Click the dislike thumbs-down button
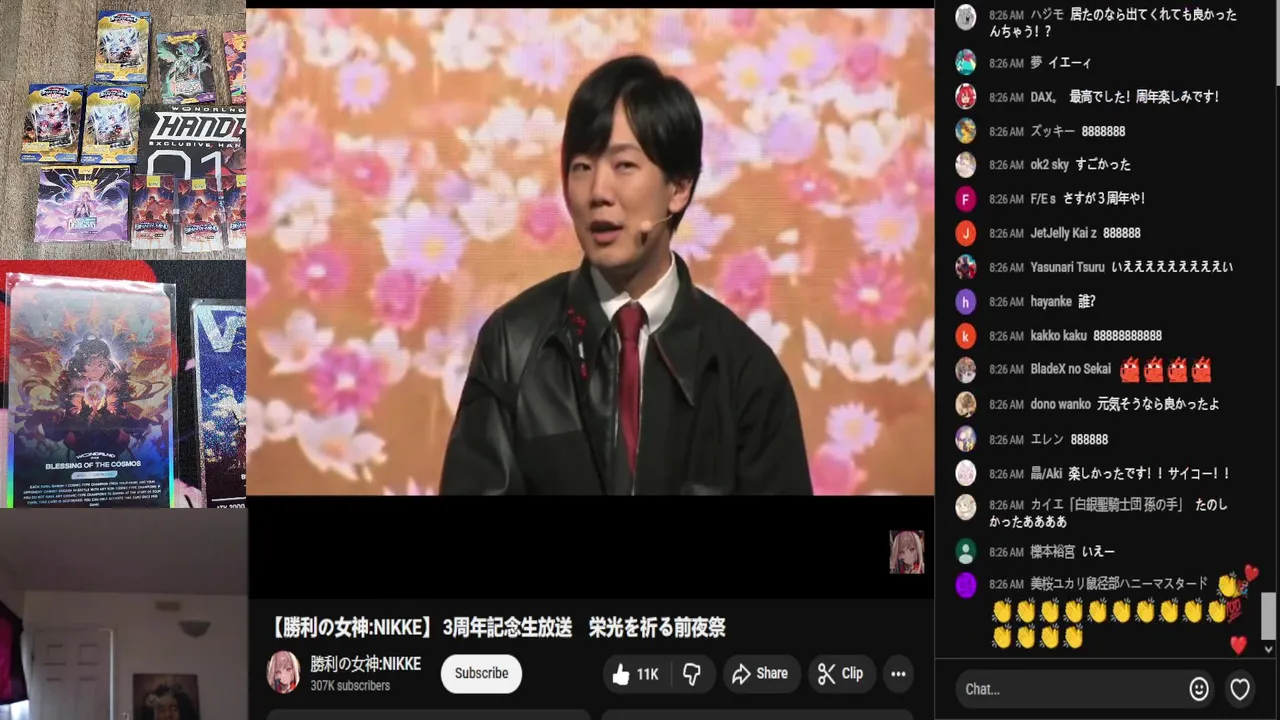The height and width of the screenshot is (720, 1280). coord(691,674)
